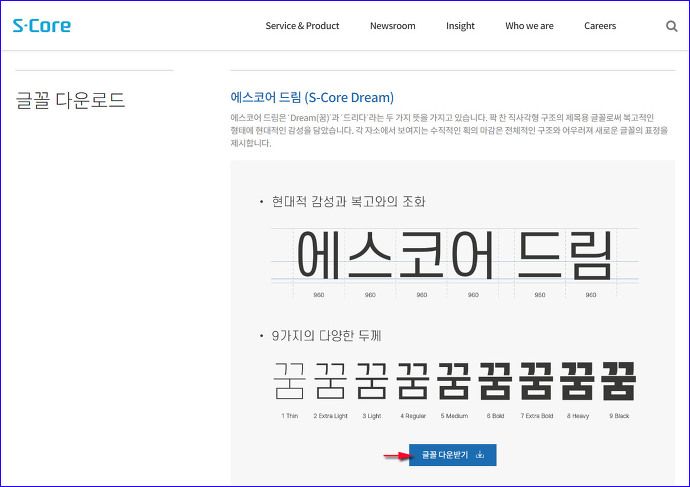Image resolution: width=690 pixels, height=487 pixels.
Task: Click the S-Core logo
Action: [42, 26]
